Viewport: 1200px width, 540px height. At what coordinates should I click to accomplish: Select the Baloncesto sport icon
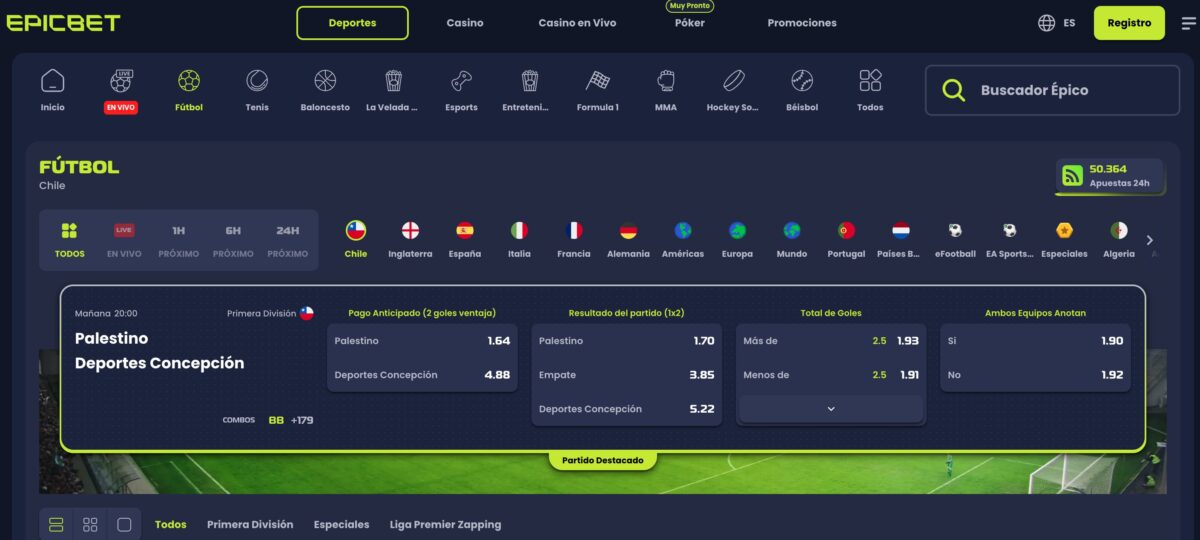tap(325, 90)
